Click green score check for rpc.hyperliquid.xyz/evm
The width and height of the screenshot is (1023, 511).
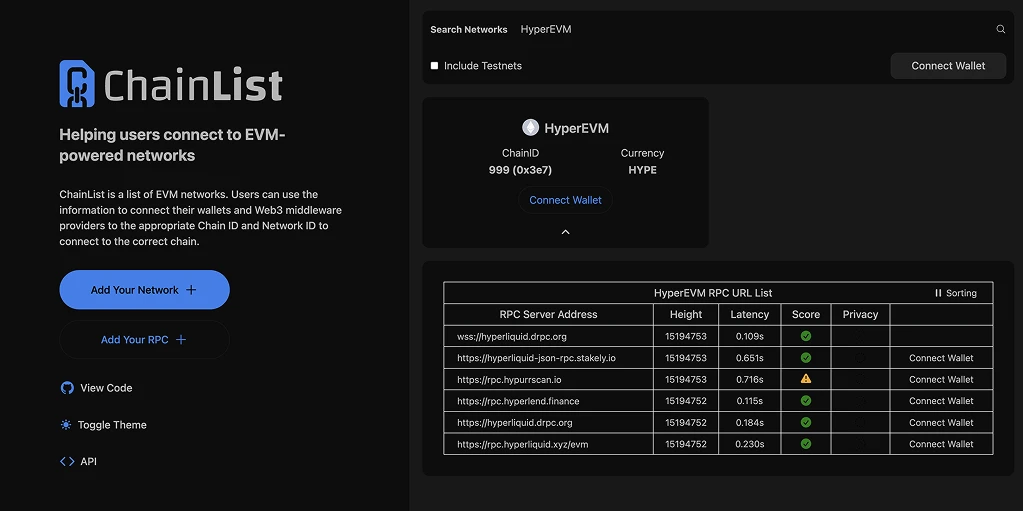pyautogui.click(x=806, y=444)
